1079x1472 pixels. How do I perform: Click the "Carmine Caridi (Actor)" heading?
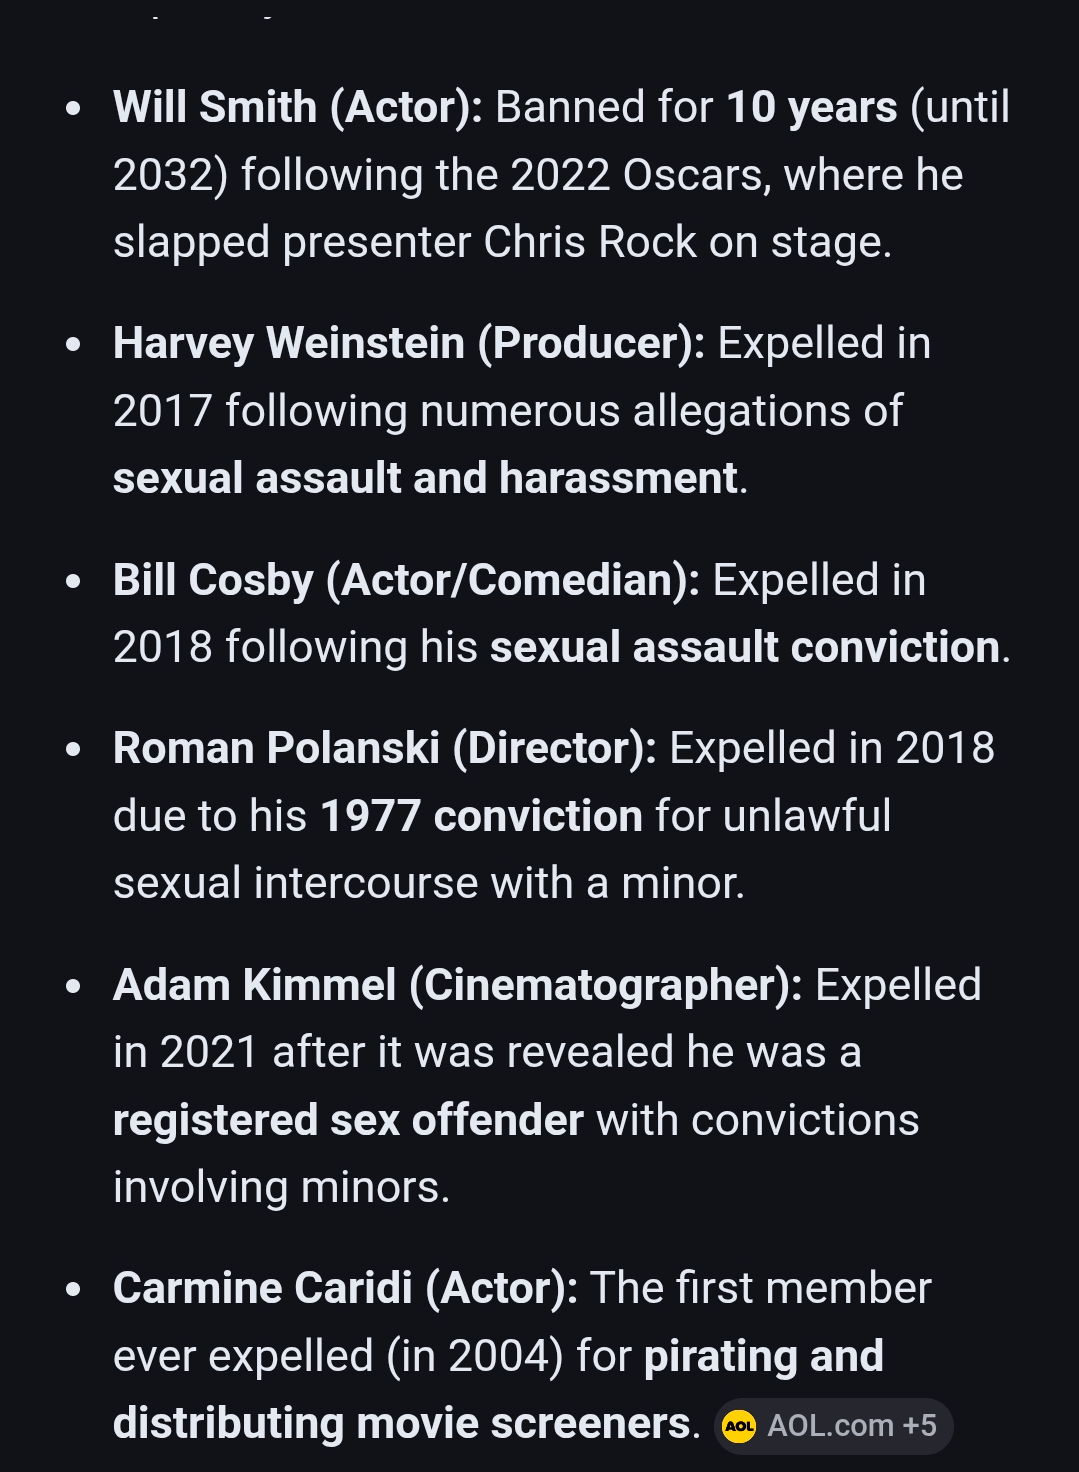[345, 1288]
